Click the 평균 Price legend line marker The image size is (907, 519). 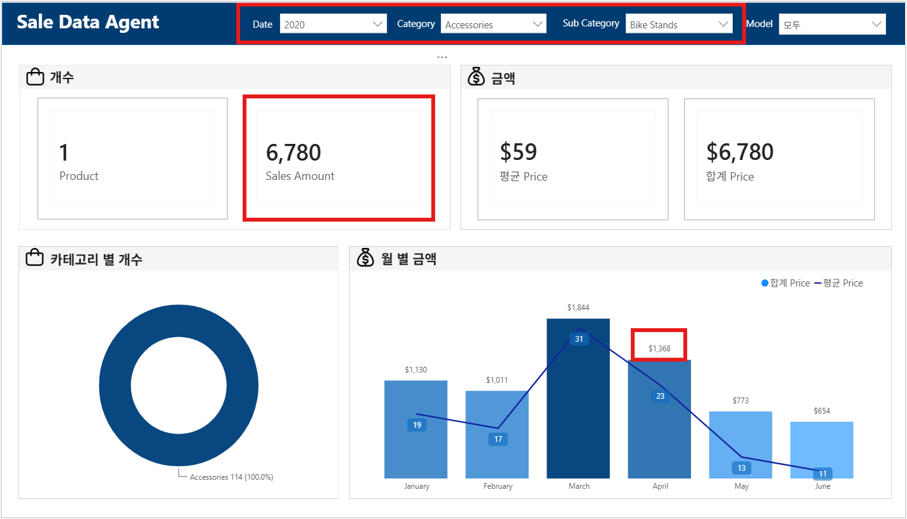(x=818, y=283)
